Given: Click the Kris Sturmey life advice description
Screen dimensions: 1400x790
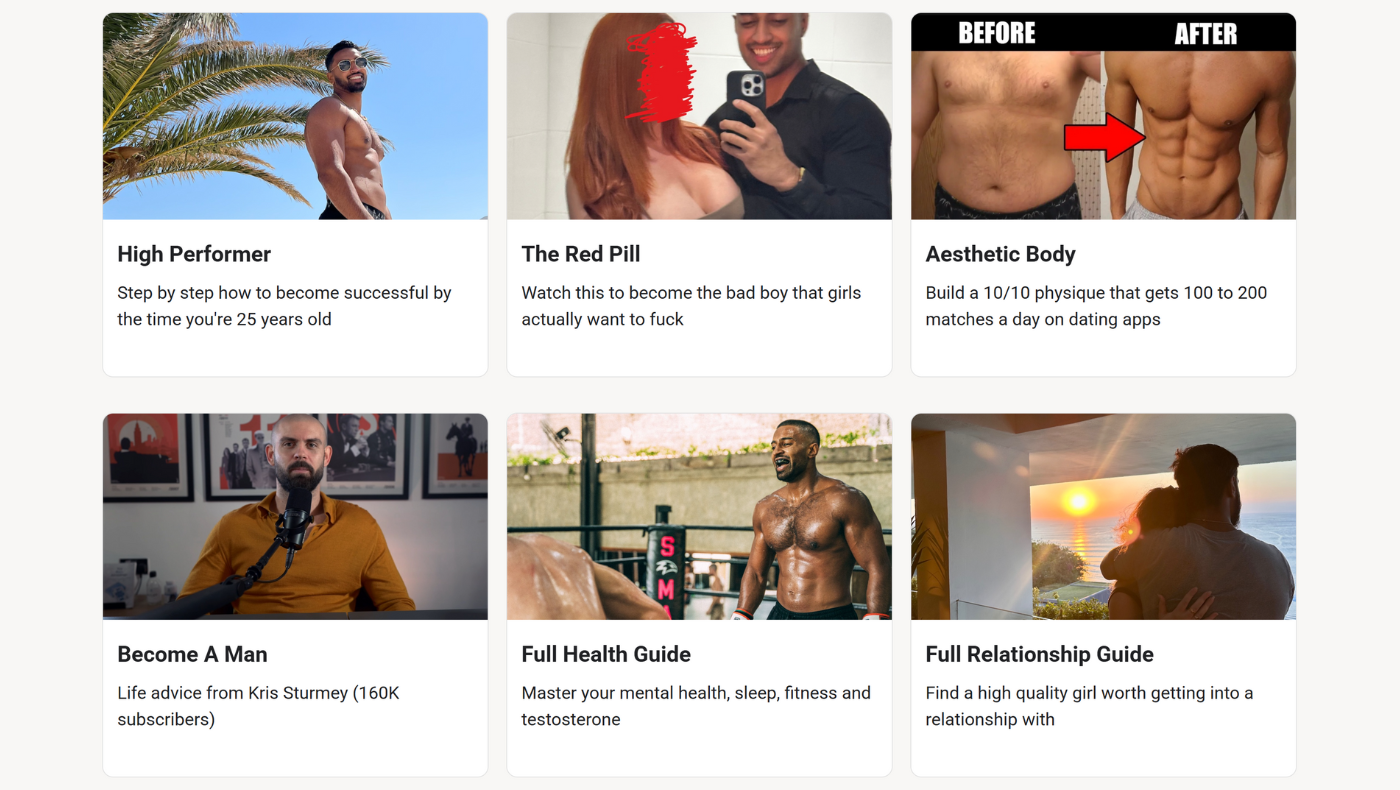Looking at the screenshot, I should pyautogui.click(x=258, y=706).
